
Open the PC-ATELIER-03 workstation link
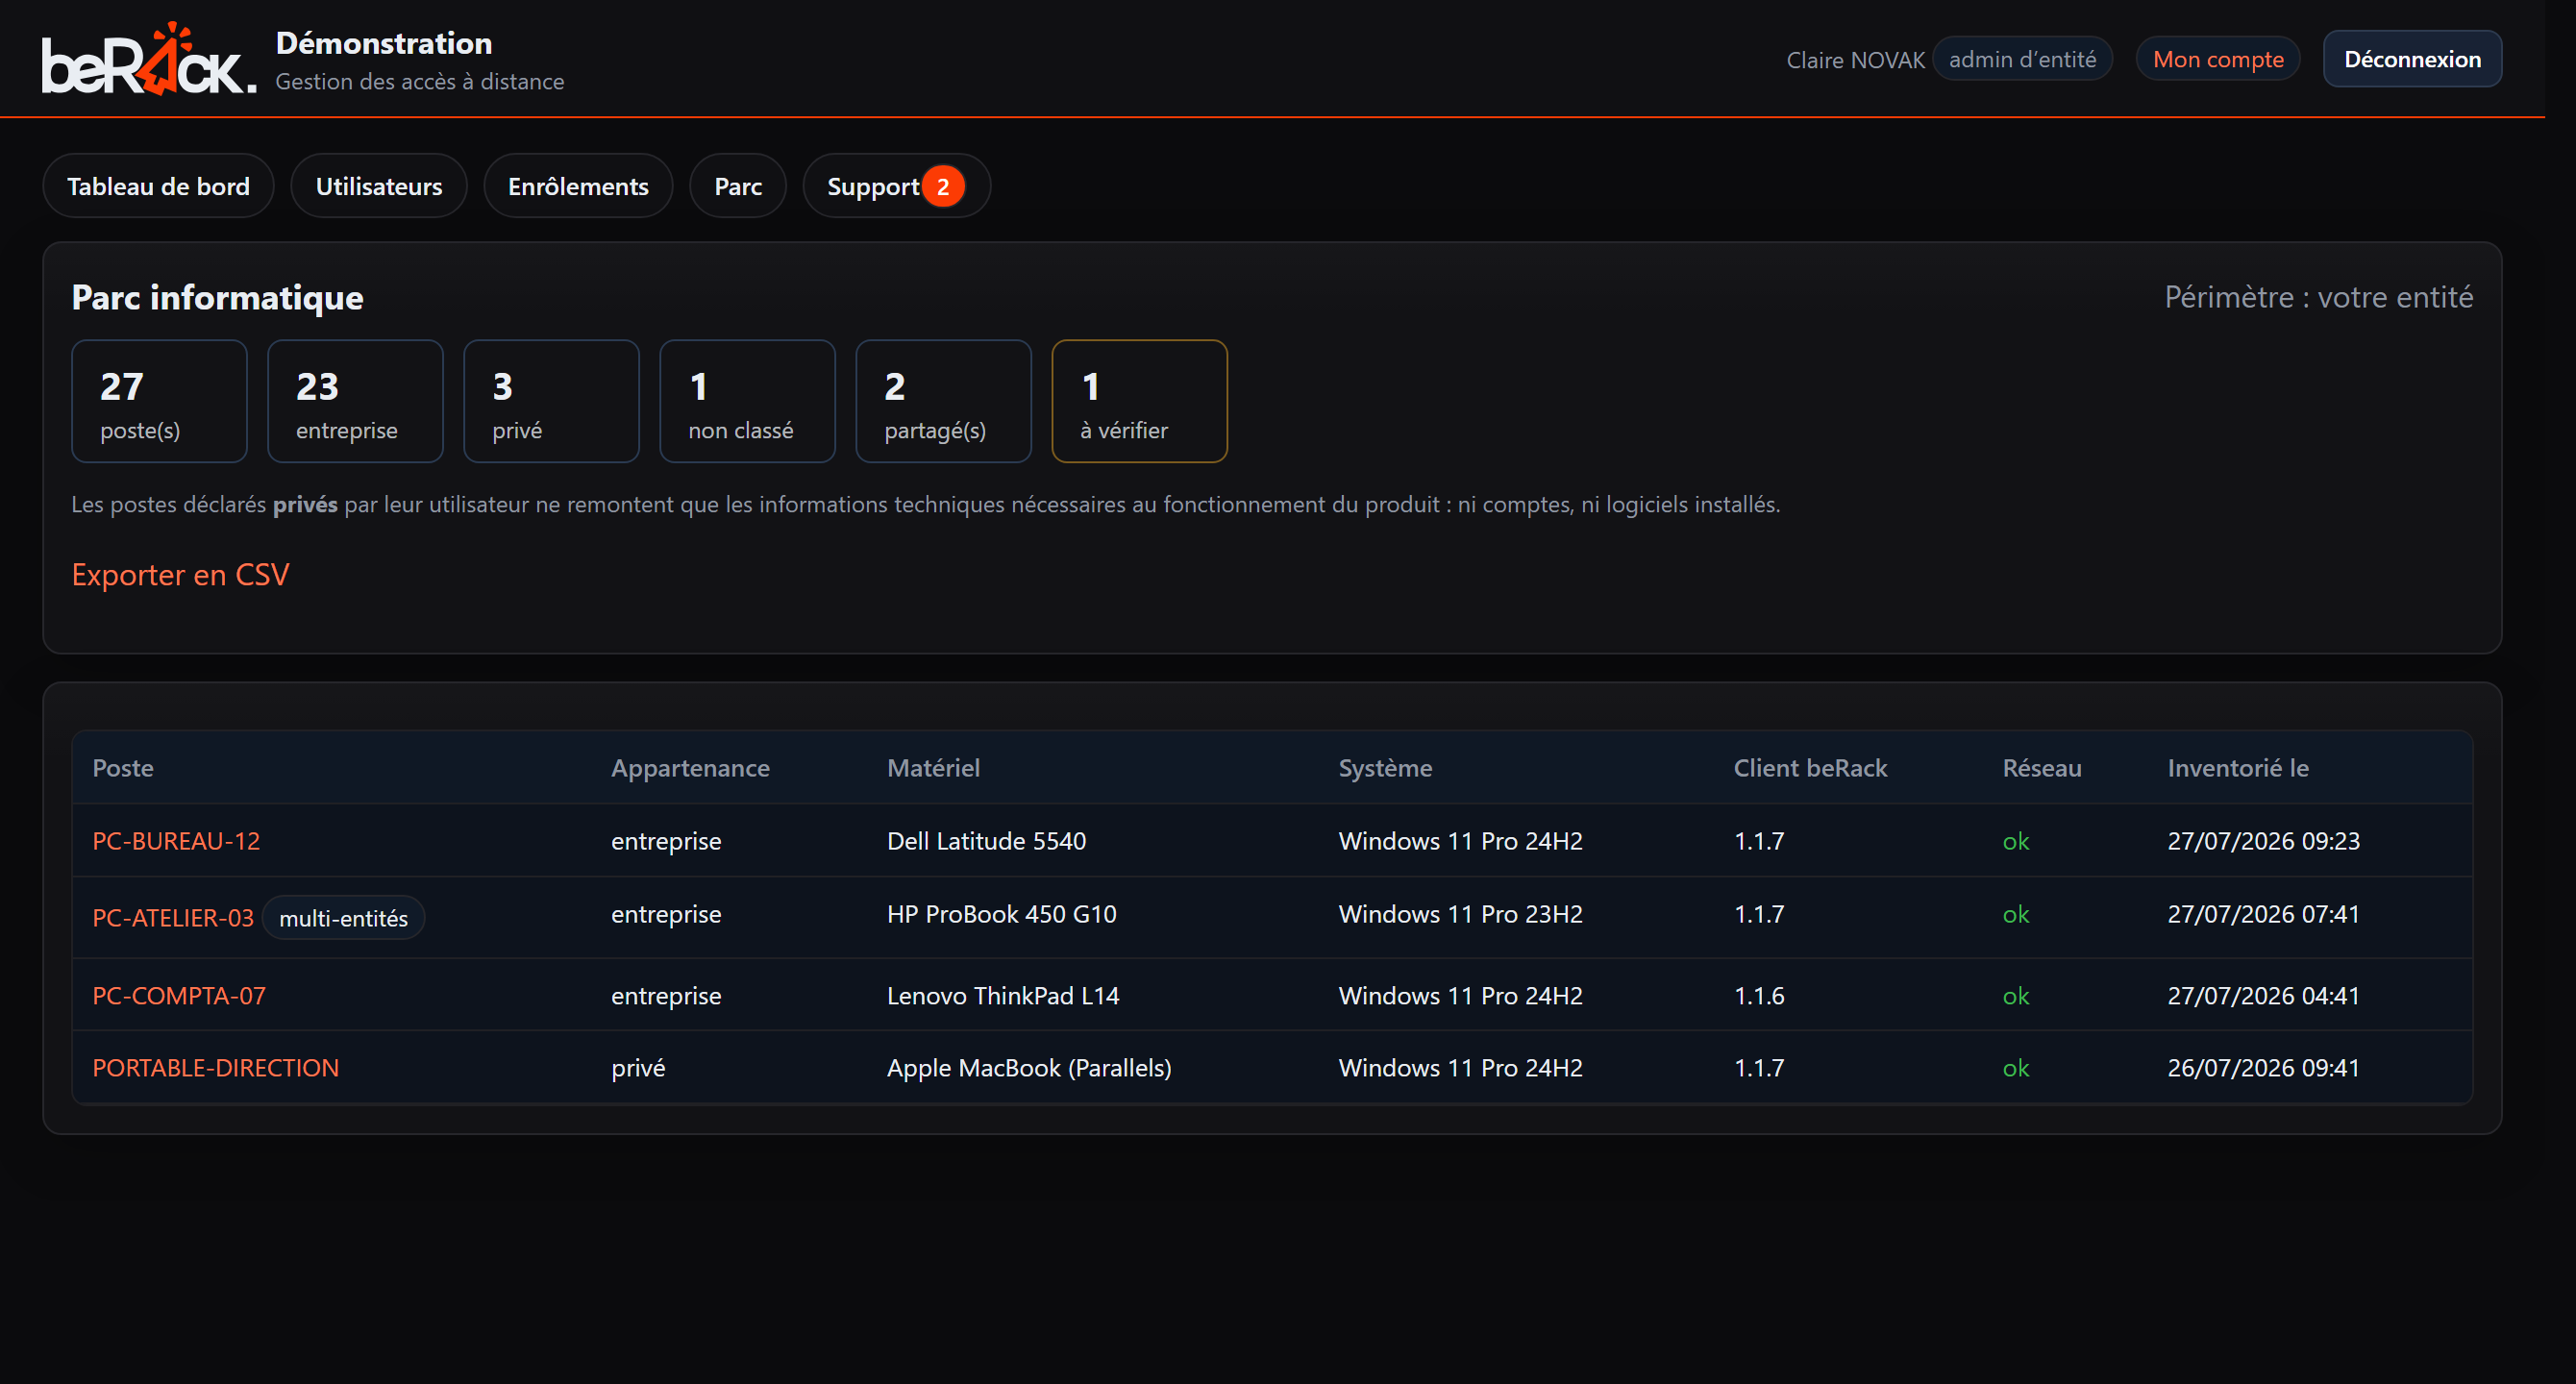tap(173, 918)
